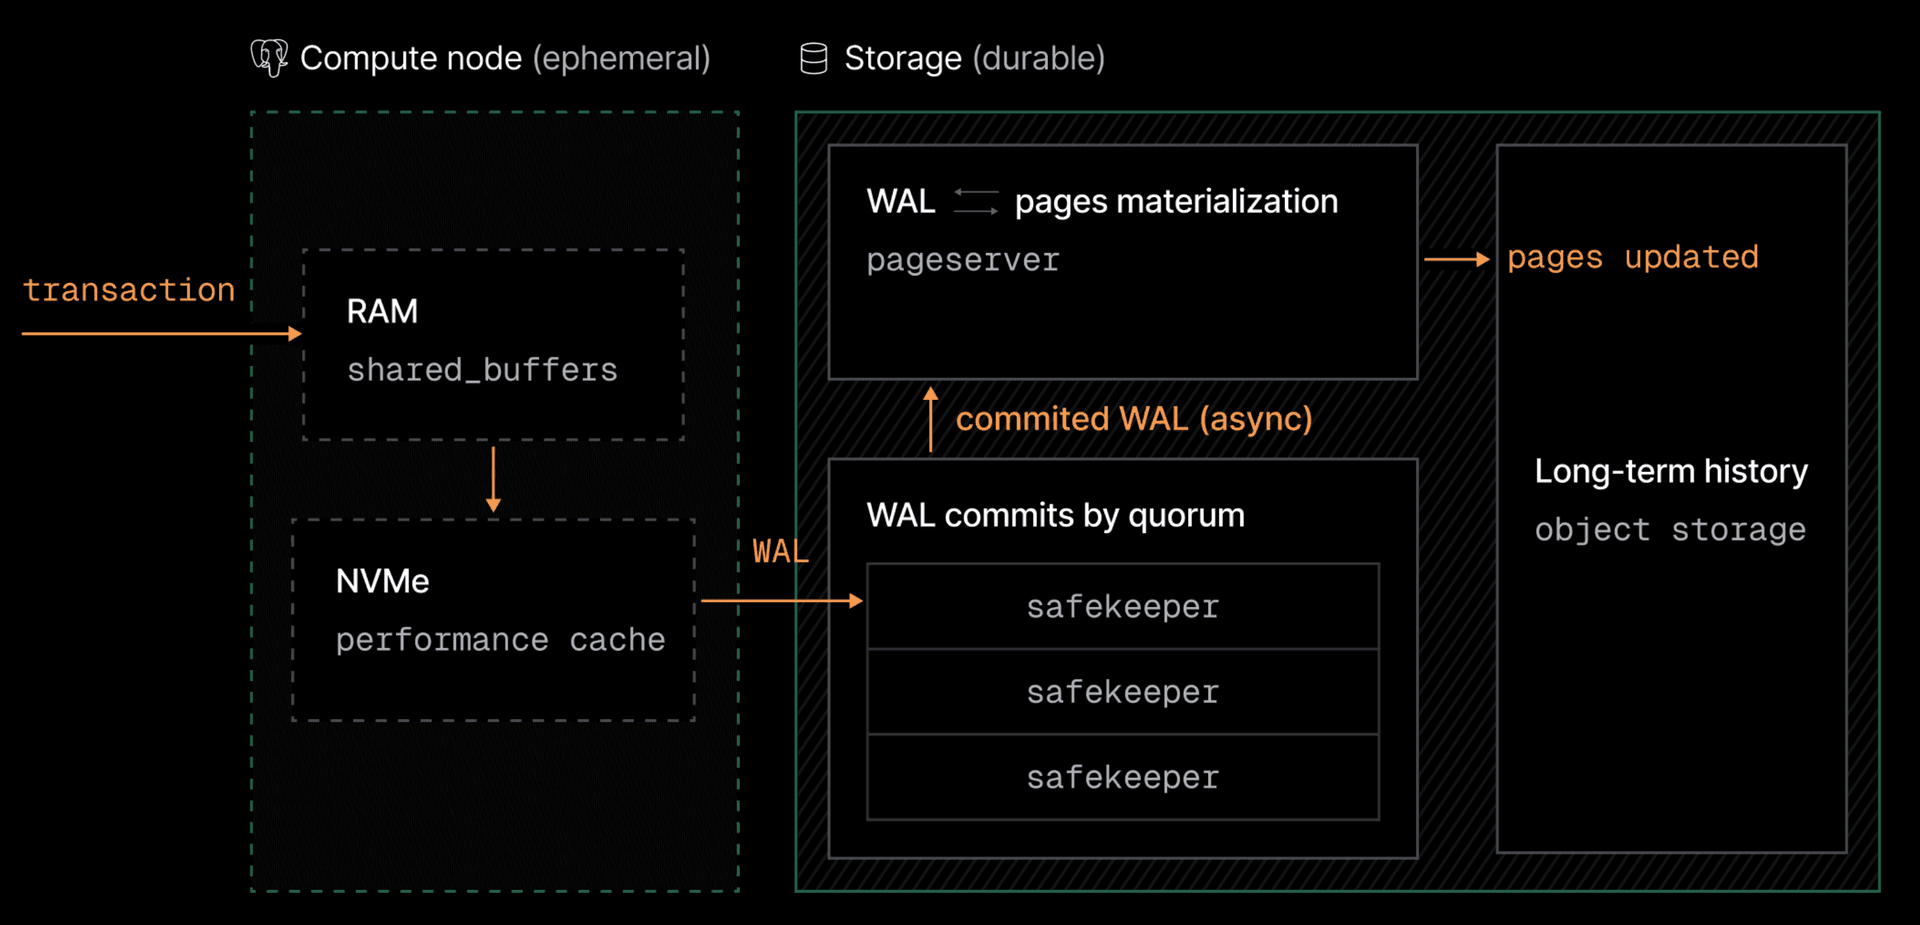Screen dimensions: 1920x925
Task: Toggle the WAL commits by quorum box
Action: (x=1055, y=515)
